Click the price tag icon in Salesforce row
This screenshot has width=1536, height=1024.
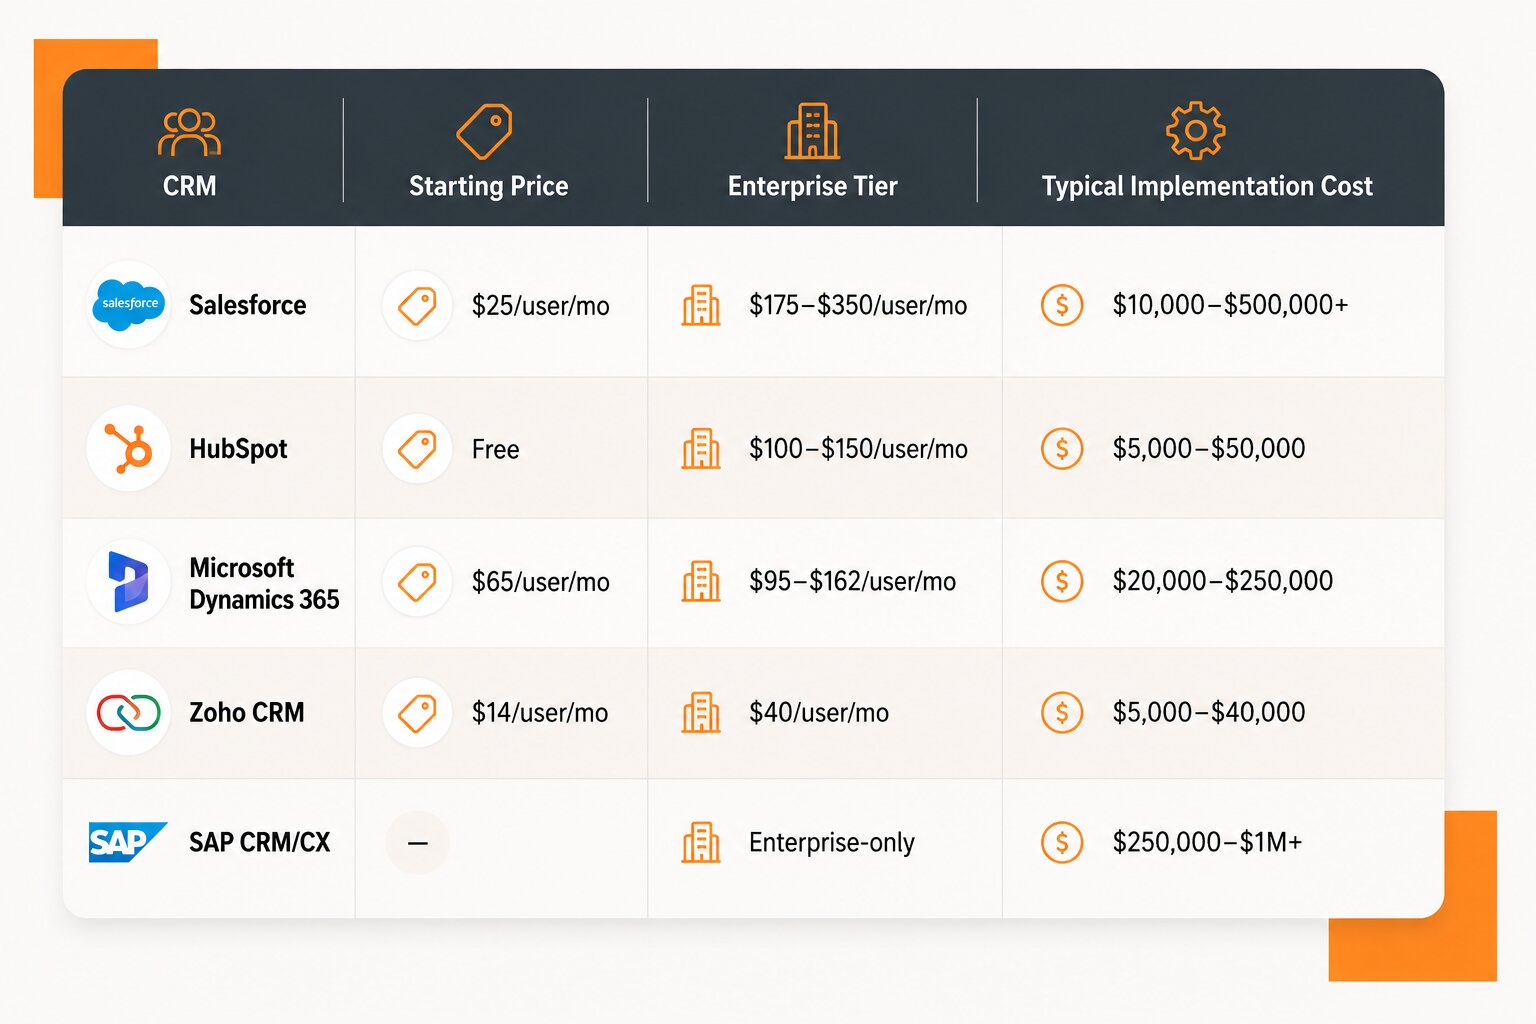417,305
